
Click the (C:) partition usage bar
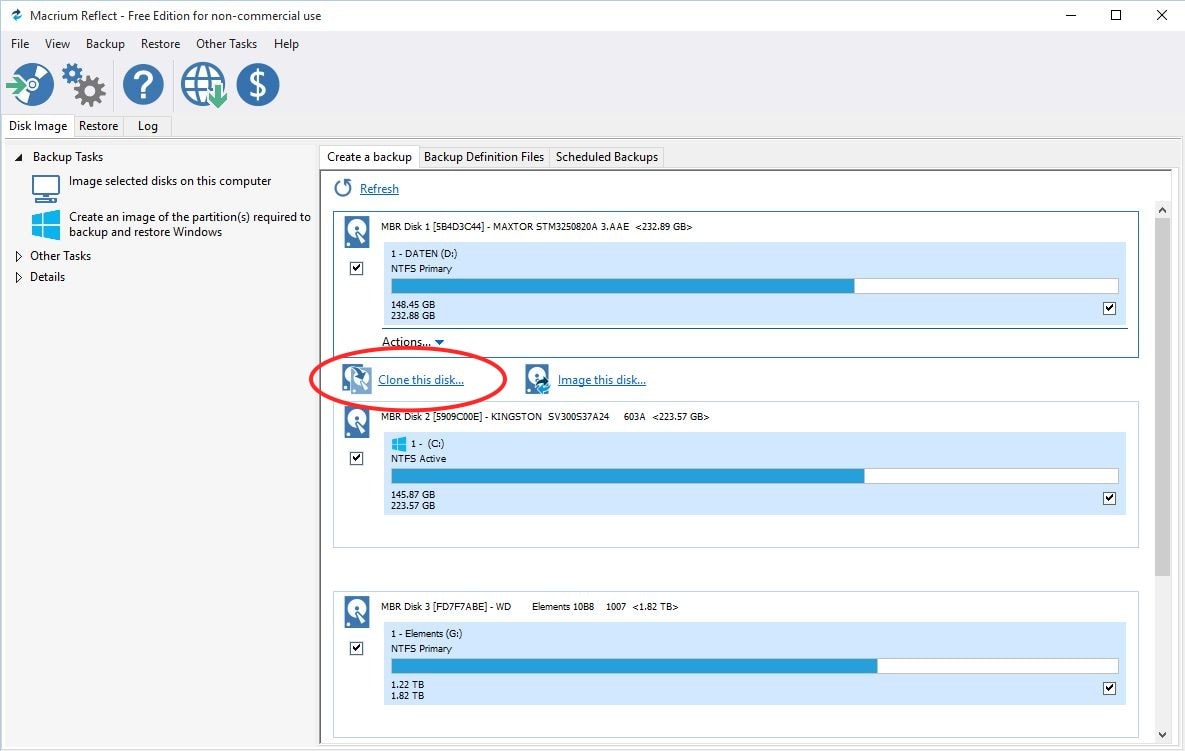754,476
